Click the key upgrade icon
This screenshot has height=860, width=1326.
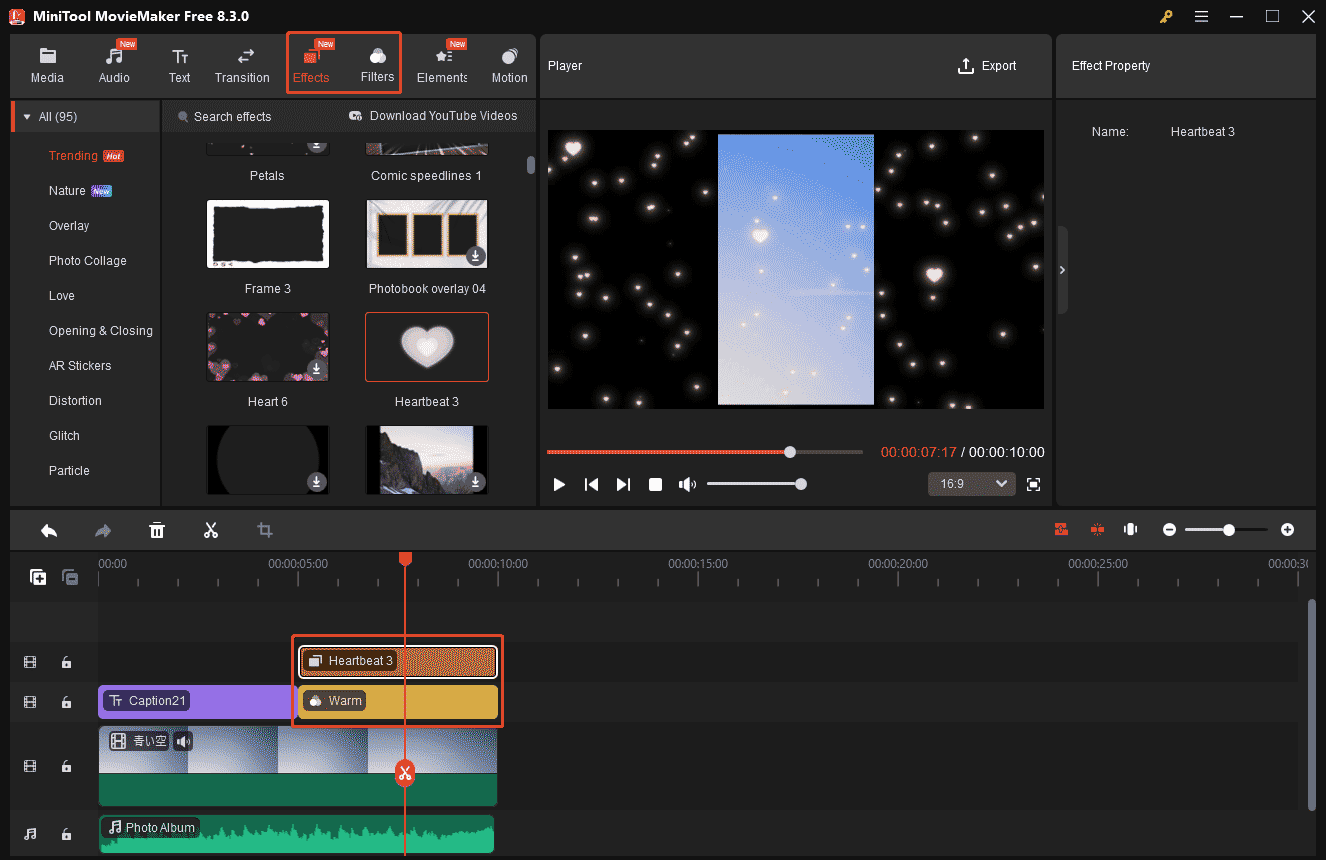click(1166, 16)
